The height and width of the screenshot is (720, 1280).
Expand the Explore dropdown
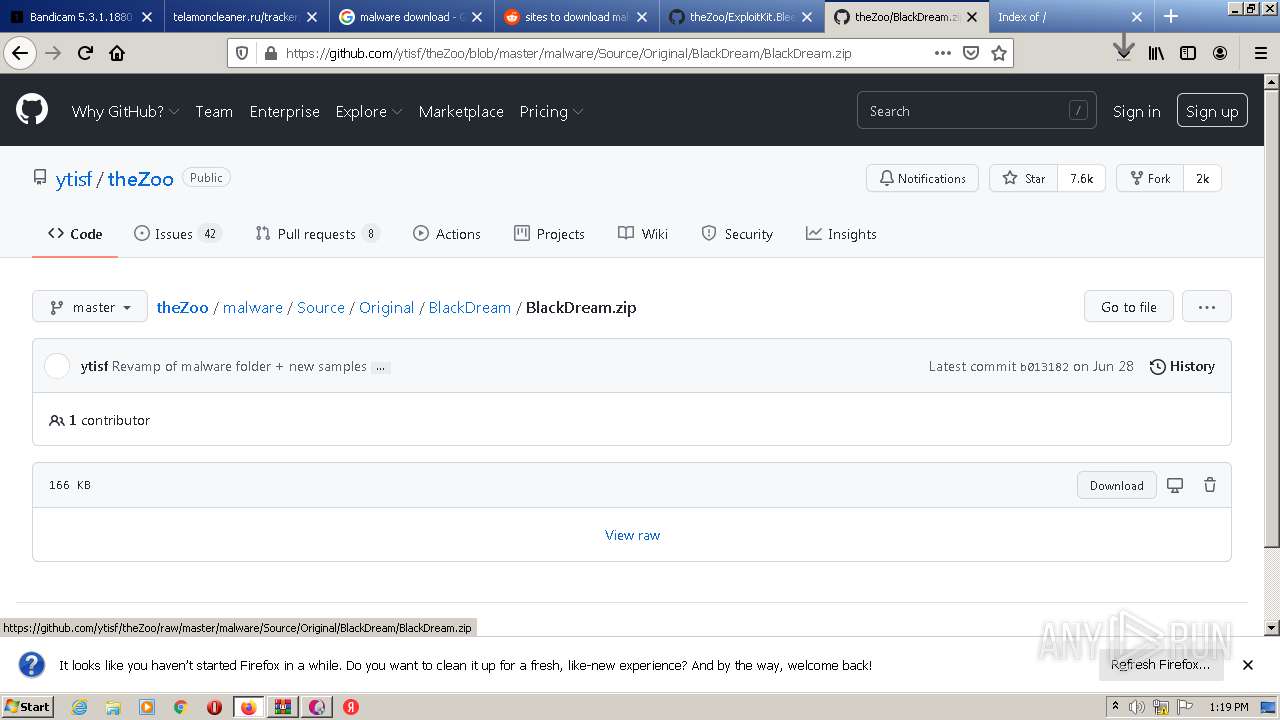tap(369, 111)
